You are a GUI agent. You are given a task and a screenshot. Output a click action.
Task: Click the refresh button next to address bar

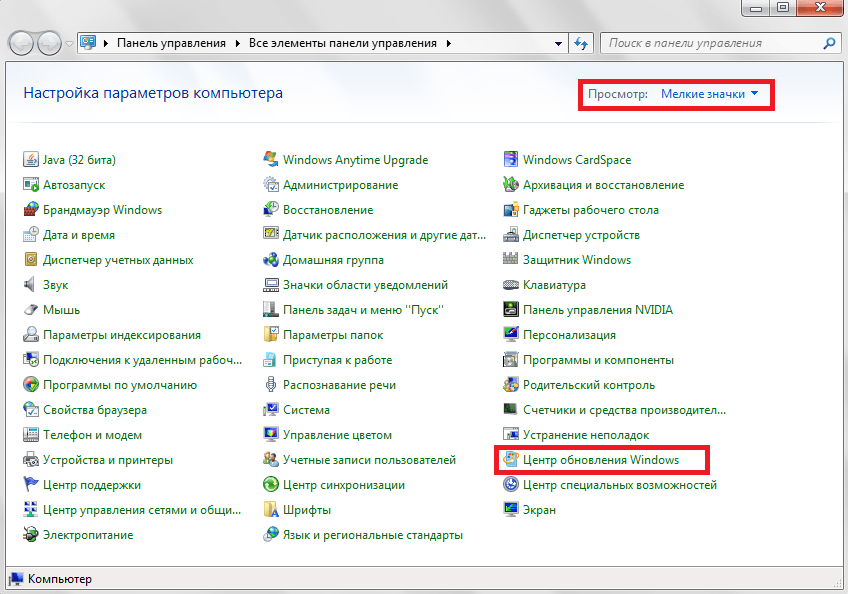[x=581, y=44]
